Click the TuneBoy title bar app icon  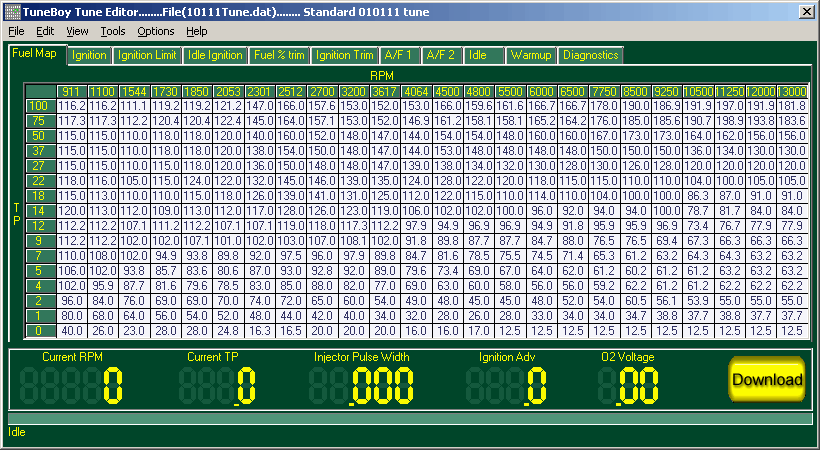click(x=13, y=12)
